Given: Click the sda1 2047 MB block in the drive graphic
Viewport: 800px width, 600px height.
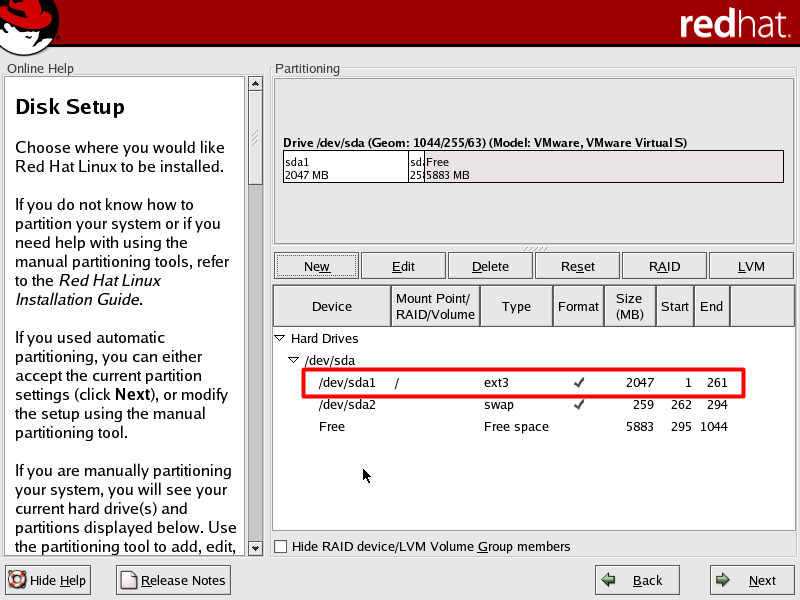Looking at the screenshot, I should (x=345, y=166).
